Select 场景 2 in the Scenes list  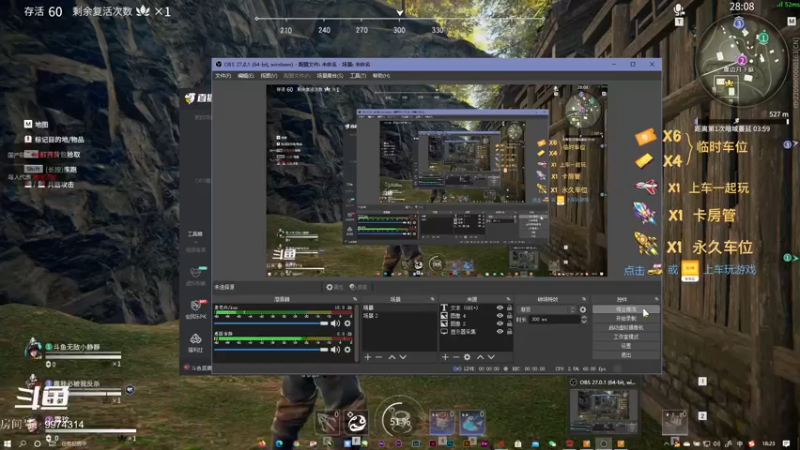point(399,316)
